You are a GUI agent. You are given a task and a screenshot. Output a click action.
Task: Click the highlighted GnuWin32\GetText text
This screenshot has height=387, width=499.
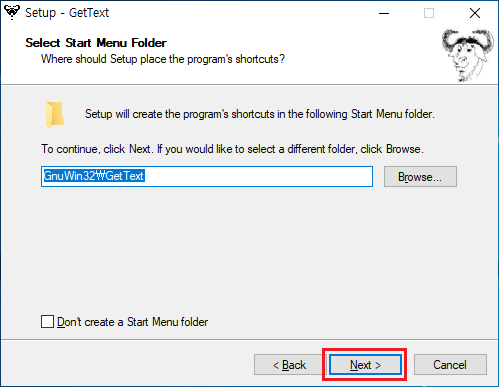coord(94,176)
